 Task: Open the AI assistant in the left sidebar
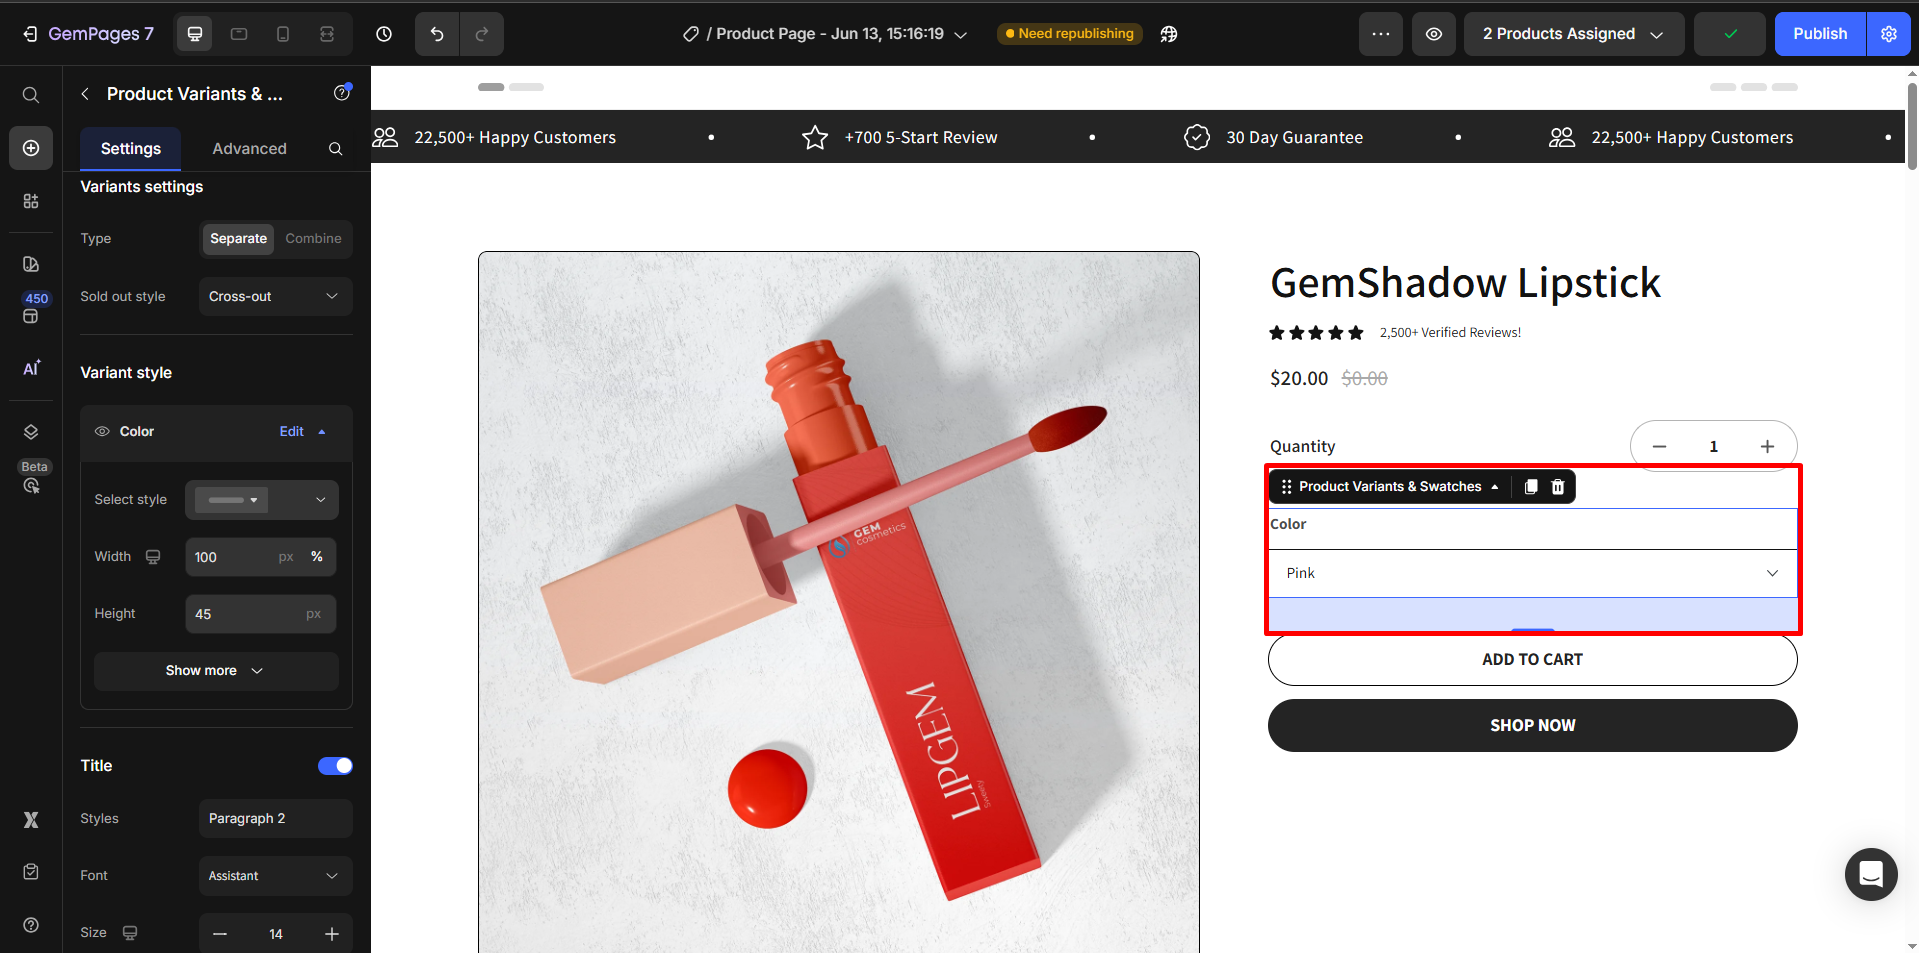(x=30, y=368)
